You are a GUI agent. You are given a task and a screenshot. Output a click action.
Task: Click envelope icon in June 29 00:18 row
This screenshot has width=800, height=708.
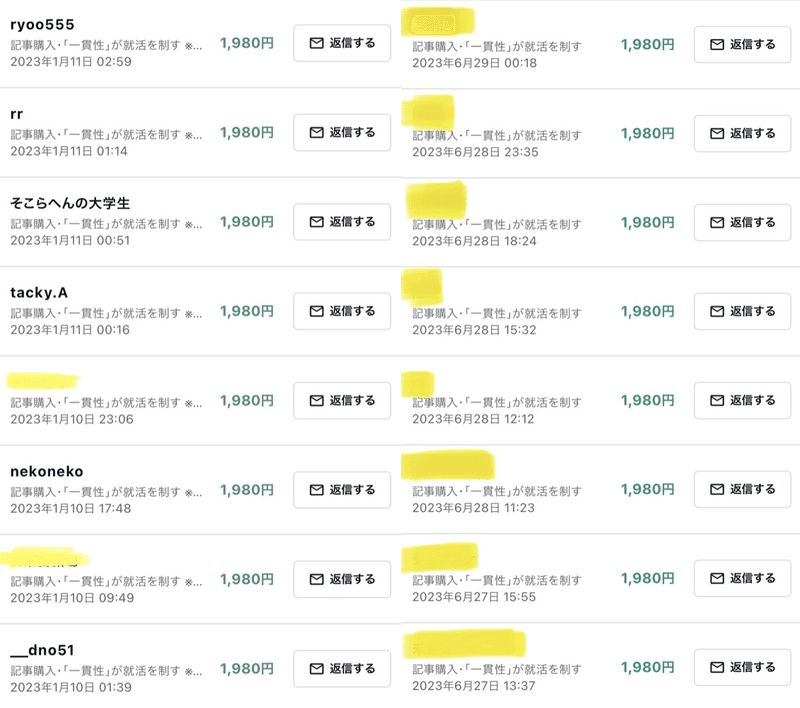[717, 45]
